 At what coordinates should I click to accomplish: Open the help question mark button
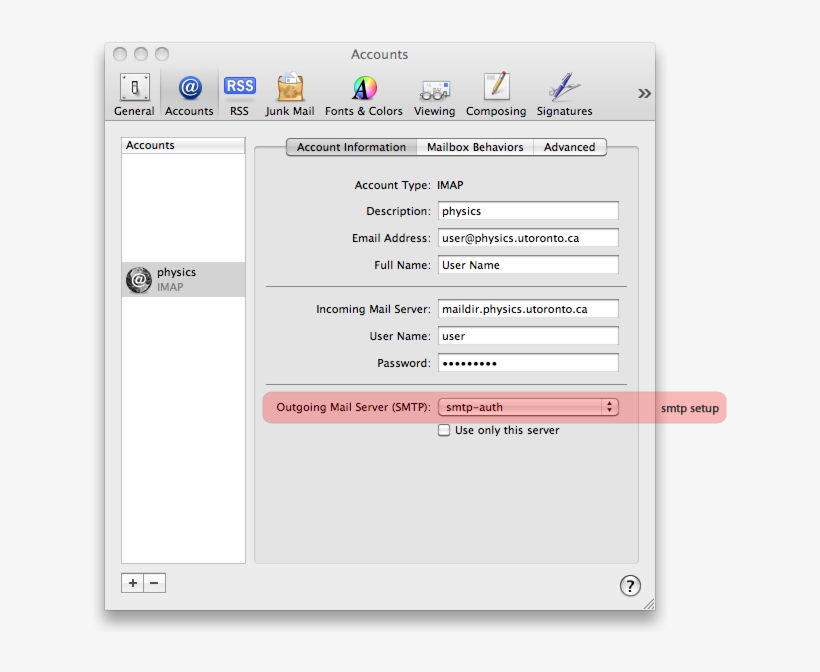pyautogui.click(x=631, y=586)
